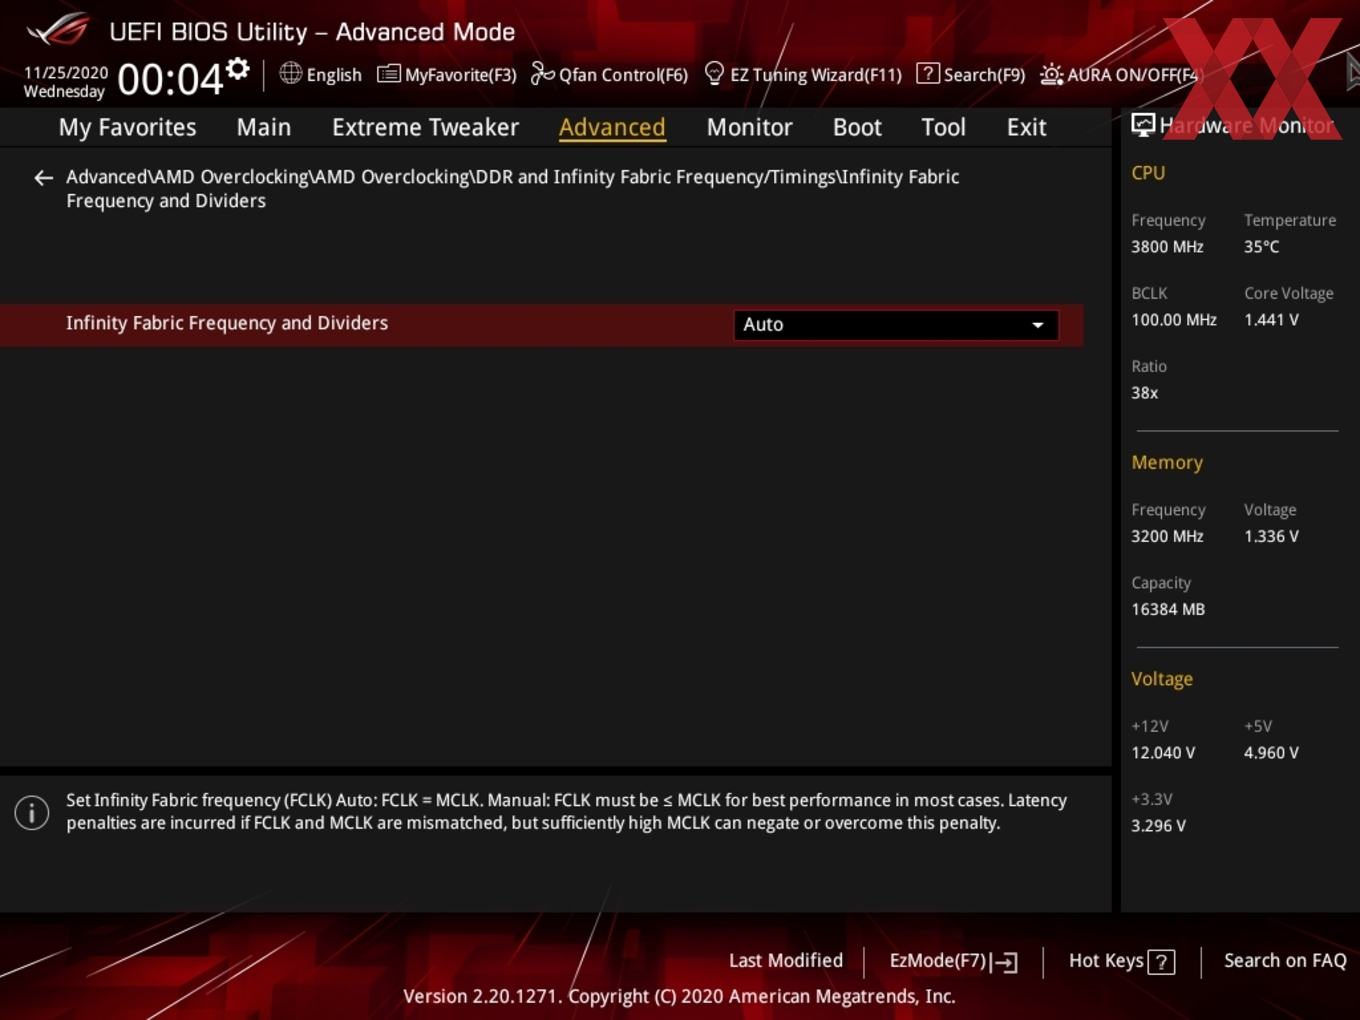
Task: Click the globe language icon
Action: 290,73
